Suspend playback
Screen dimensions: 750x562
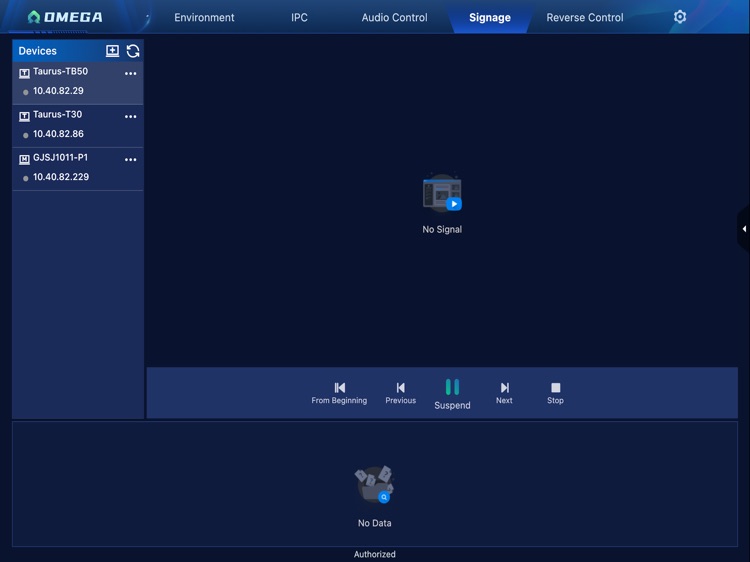(452, 394)
